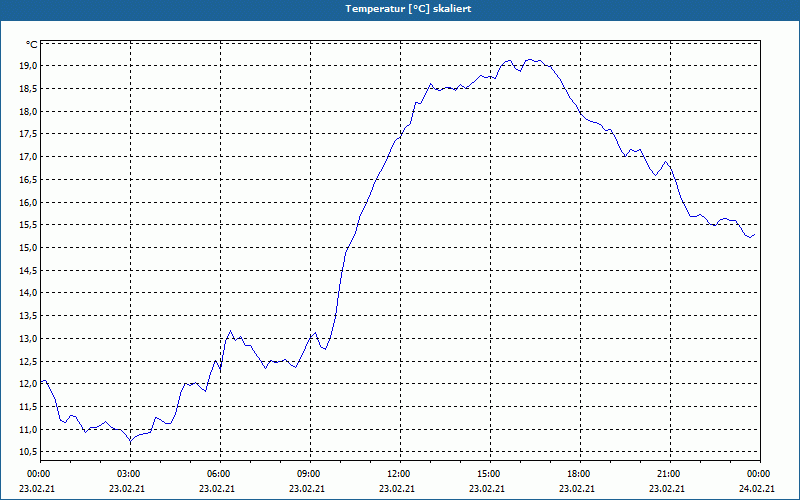Viewport: 800px width, 500px height.
Task: Choose the '18:00' x-axis label
Action: [580, 474]
